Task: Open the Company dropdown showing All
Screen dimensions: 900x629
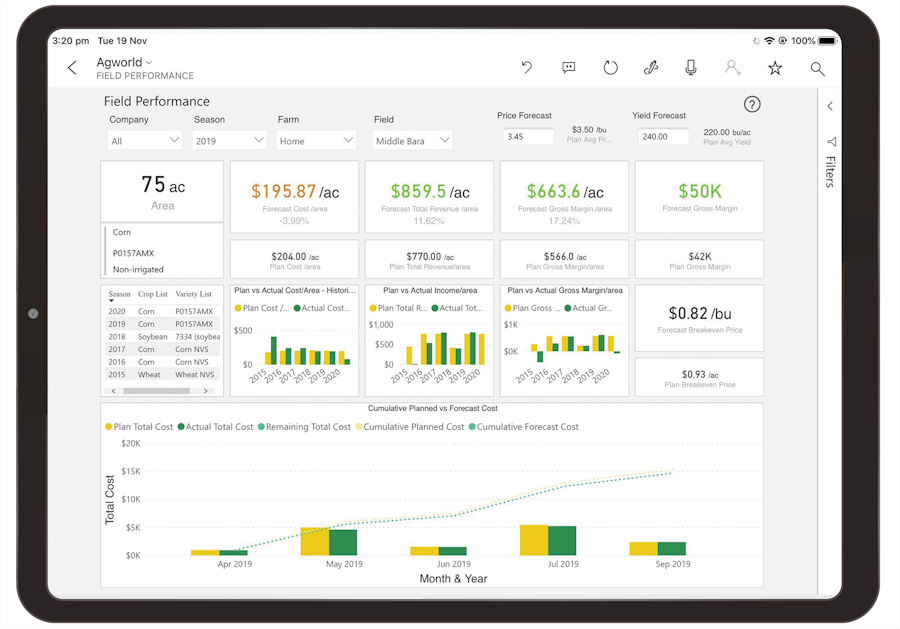Action: pyautogui.click(x=145, y=141)
